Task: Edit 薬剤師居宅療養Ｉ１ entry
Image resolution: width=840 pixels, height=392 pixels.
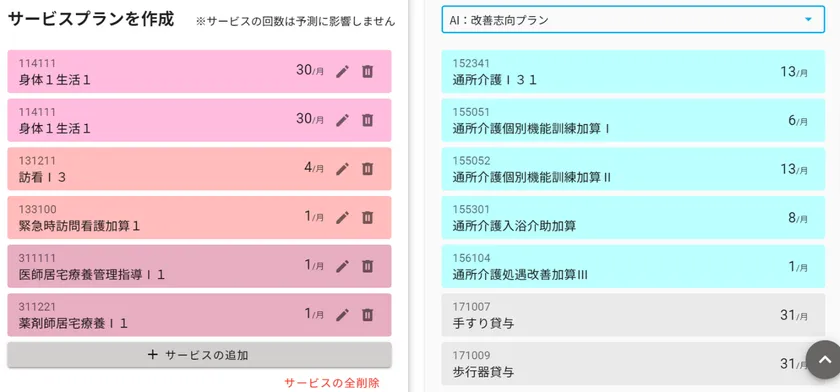Action: (x=342, y=315)
